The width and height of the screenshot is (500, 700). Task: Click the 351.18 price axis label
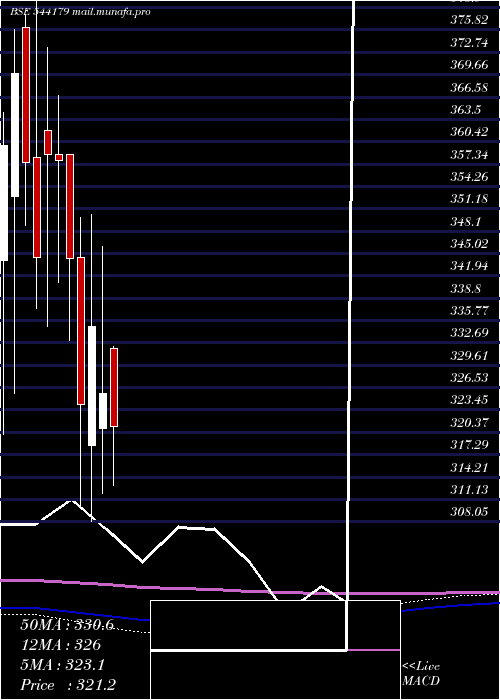469,199
